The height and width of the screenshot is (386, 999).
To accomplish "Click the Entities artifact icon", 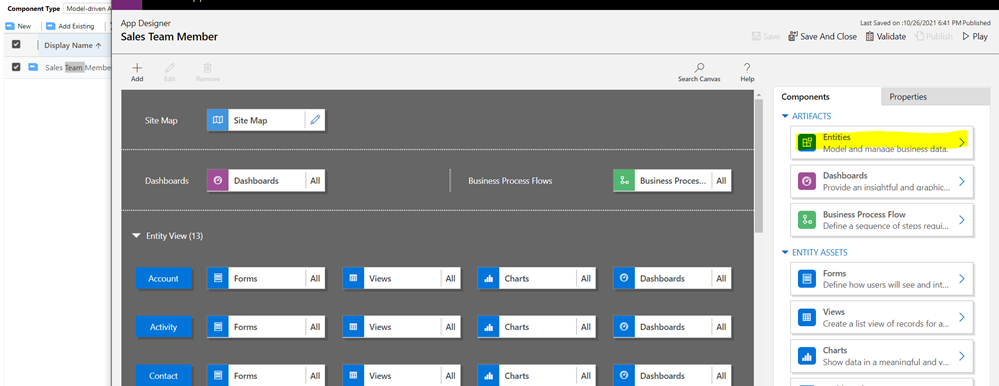I will tap(807, 143).
